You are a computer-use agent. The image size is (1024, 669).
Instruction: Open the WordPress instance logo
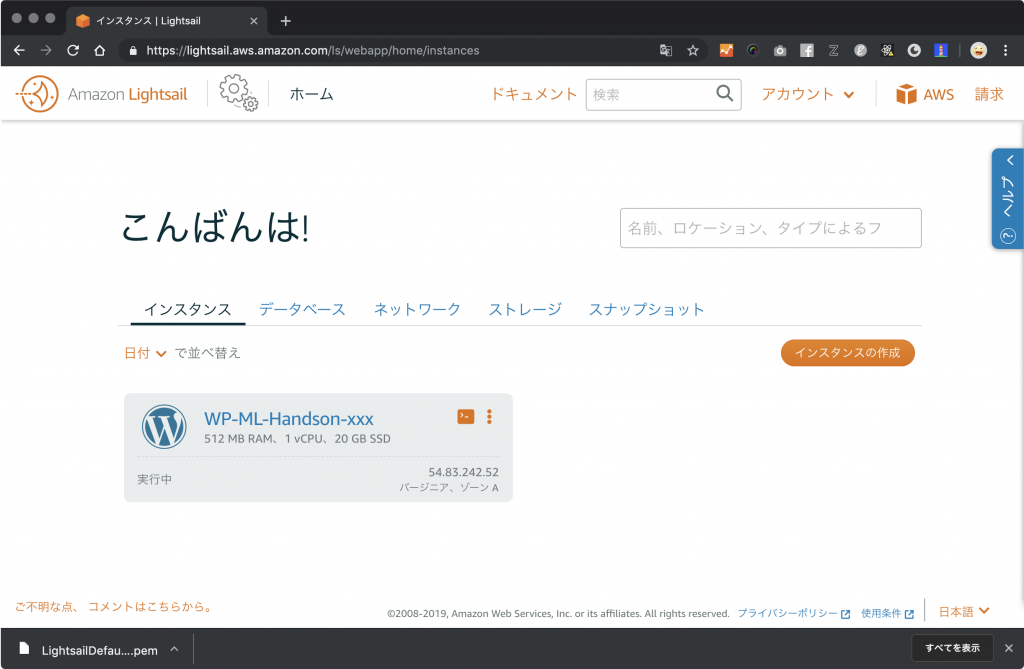(164, 427)
